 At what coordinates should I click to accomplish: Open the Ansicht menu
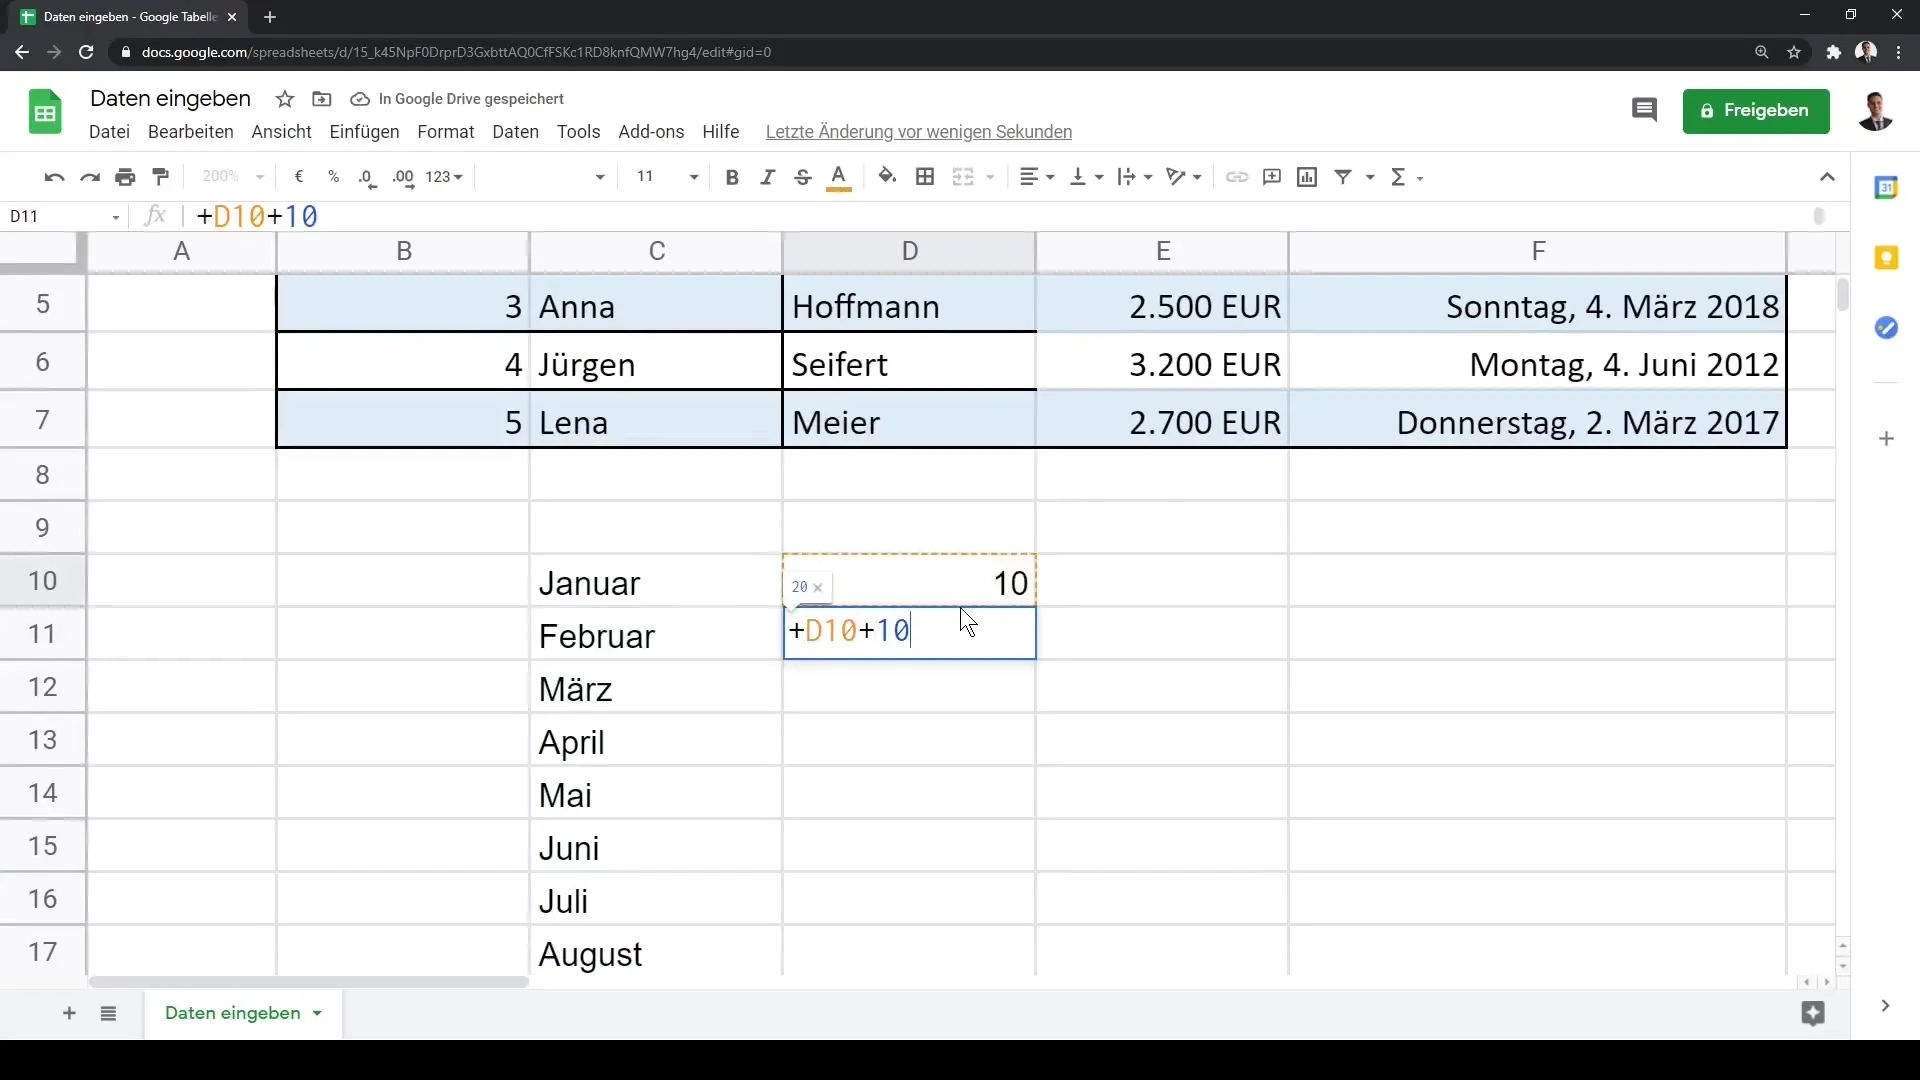tap(281, 132)
